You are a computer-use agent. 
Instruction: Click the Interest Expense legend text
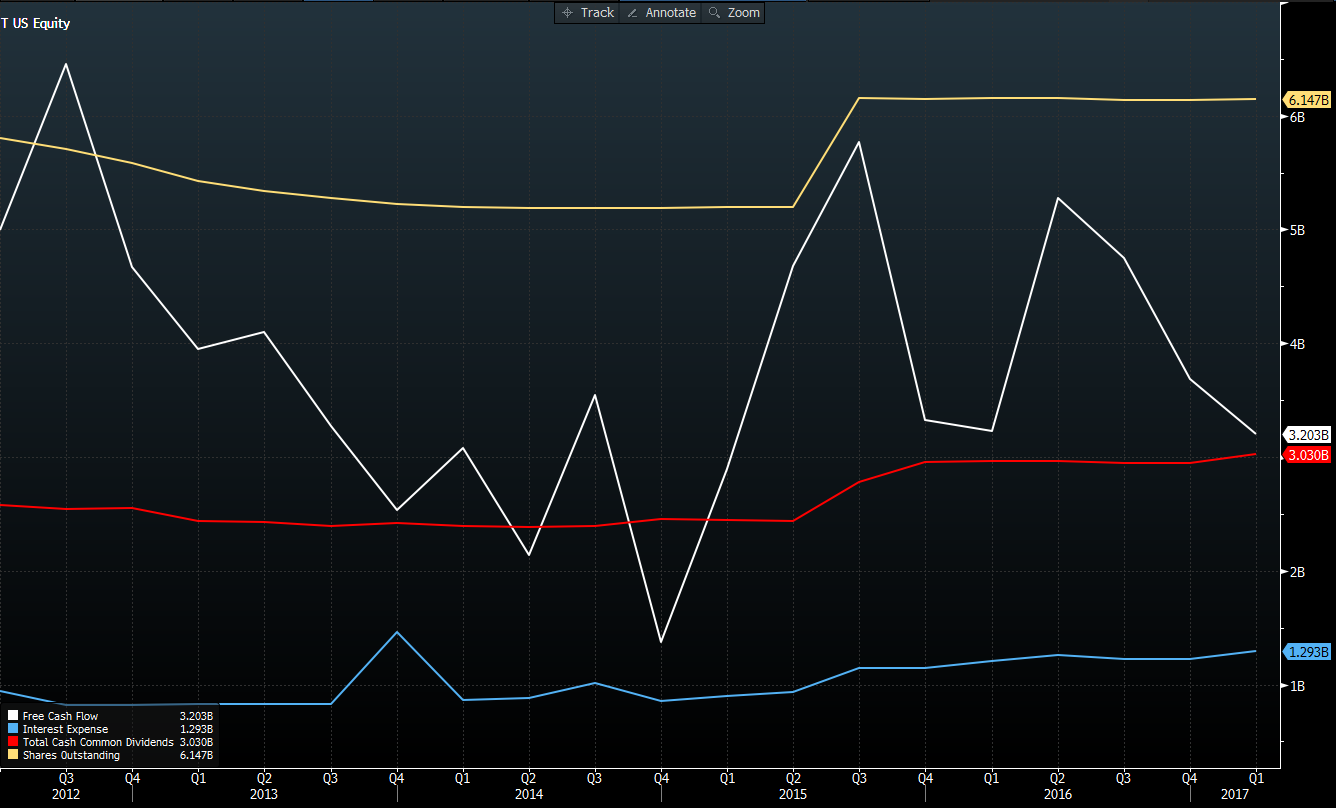point(66,729)
